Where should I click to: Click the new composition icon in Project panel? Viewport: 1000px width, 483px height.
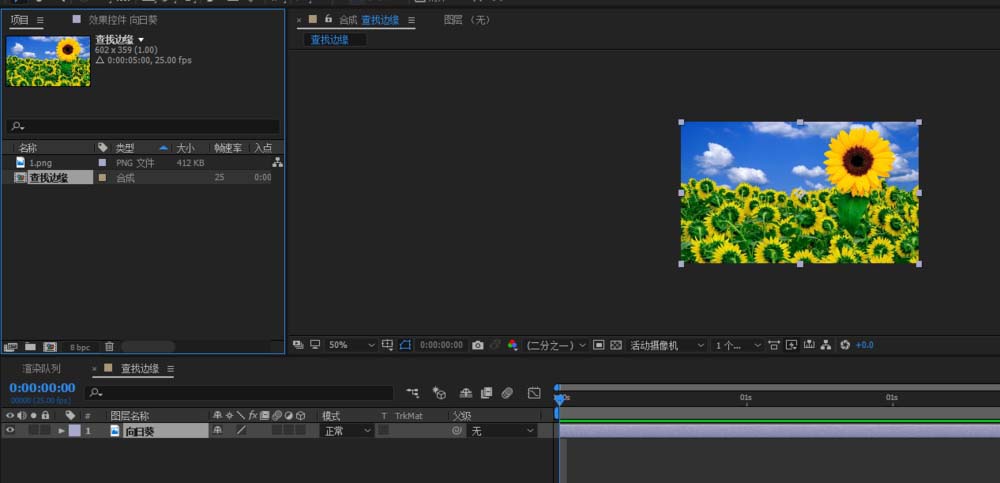pyautogui.click(x=50, y=347)
